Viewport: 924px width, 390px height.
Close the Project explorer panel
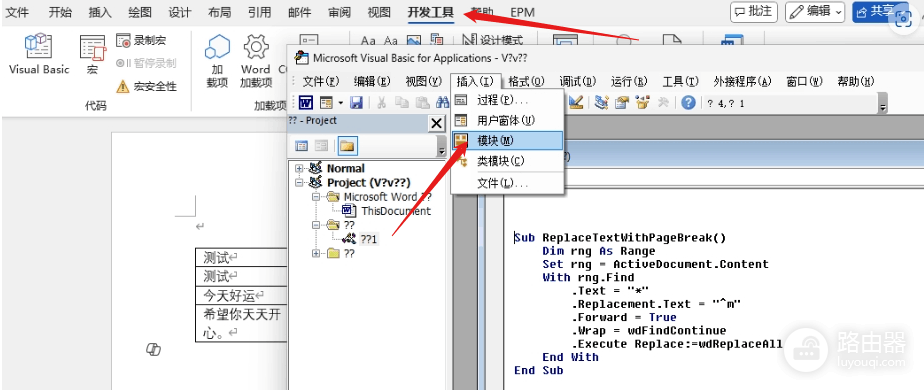coord(436,123)
